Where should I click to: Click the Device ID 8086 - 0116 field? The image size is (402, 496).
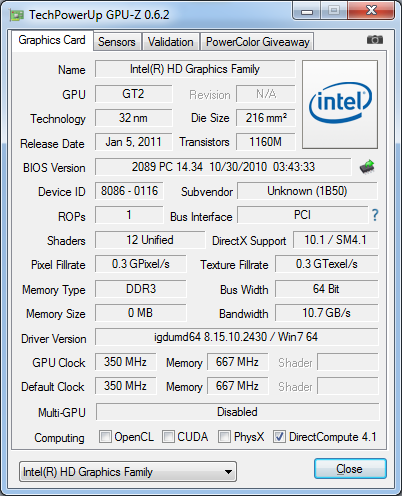coord(129,191)
